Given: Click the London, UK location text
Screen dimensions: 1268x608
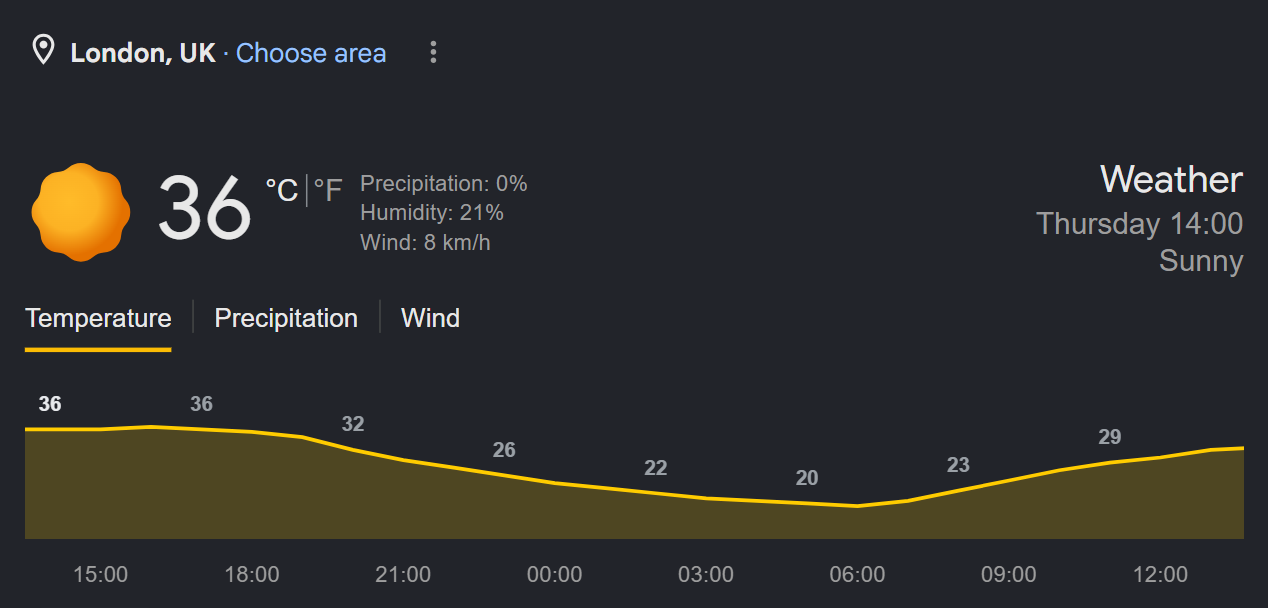Looking at the screenshot, I should coord(143,53).
